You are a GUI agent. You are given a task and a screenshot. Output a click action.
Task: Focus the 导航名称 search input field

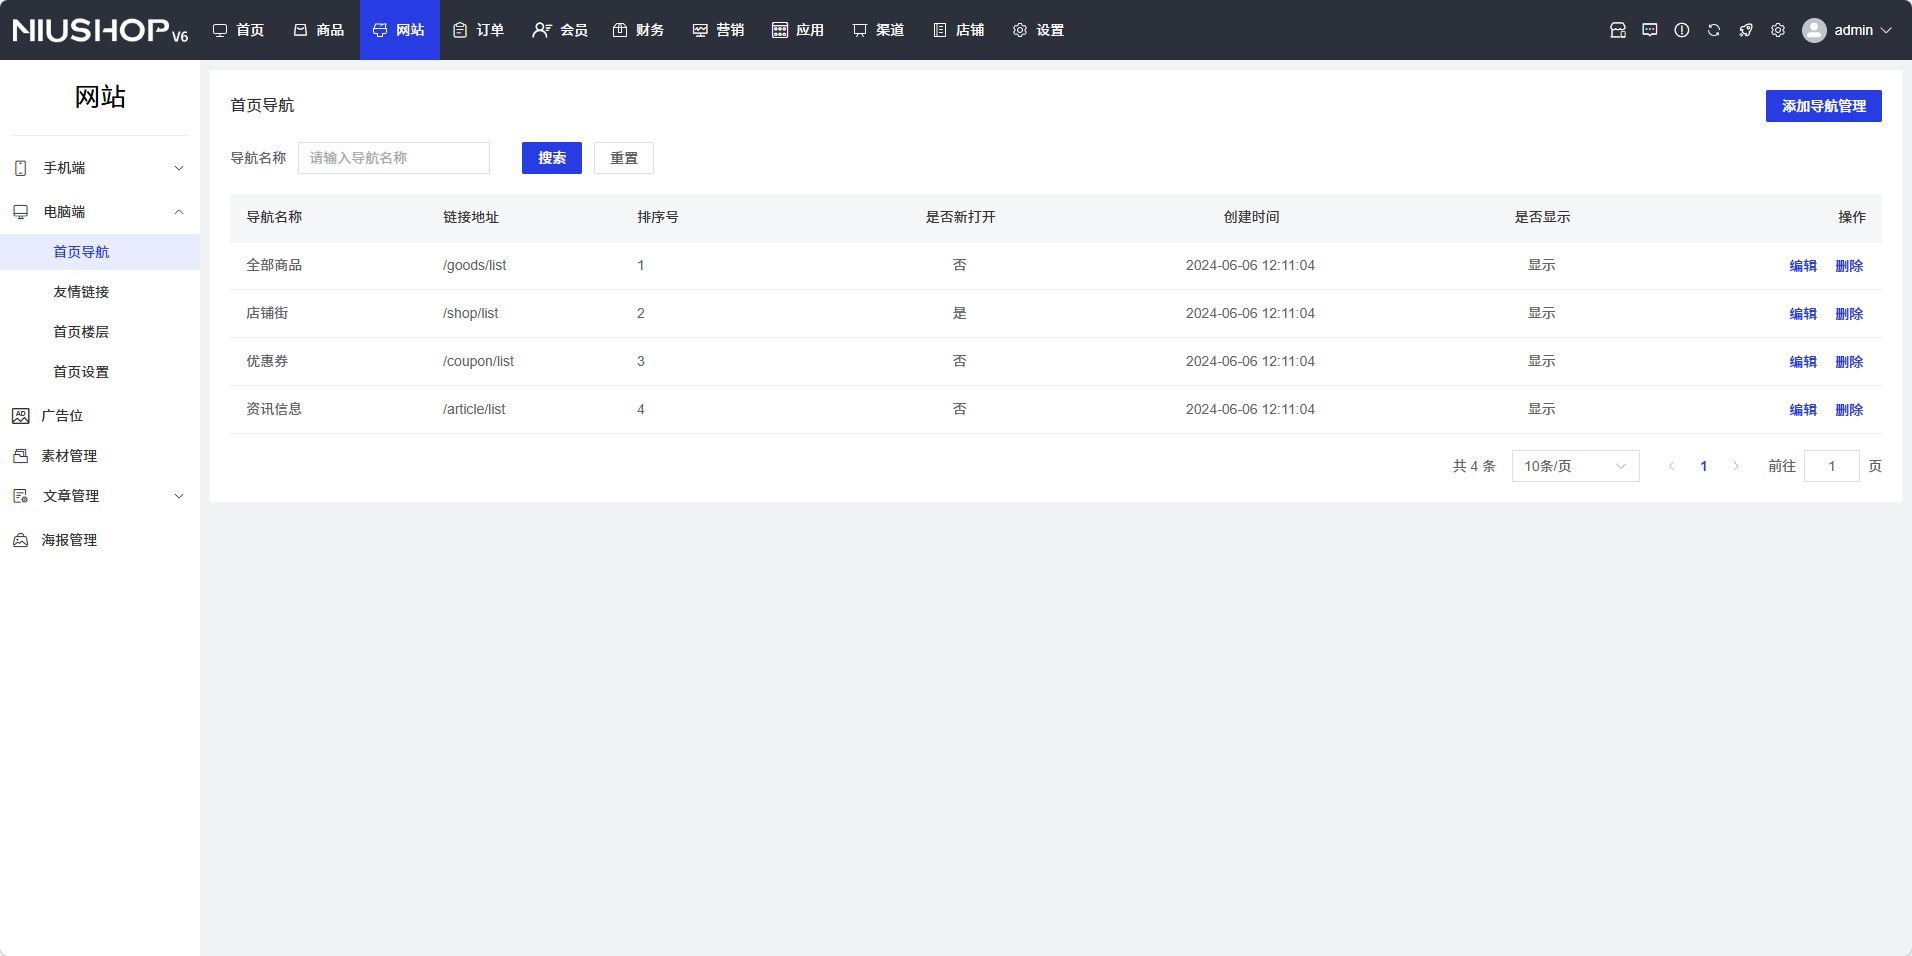pyautogui.click(x=393, y=158)
